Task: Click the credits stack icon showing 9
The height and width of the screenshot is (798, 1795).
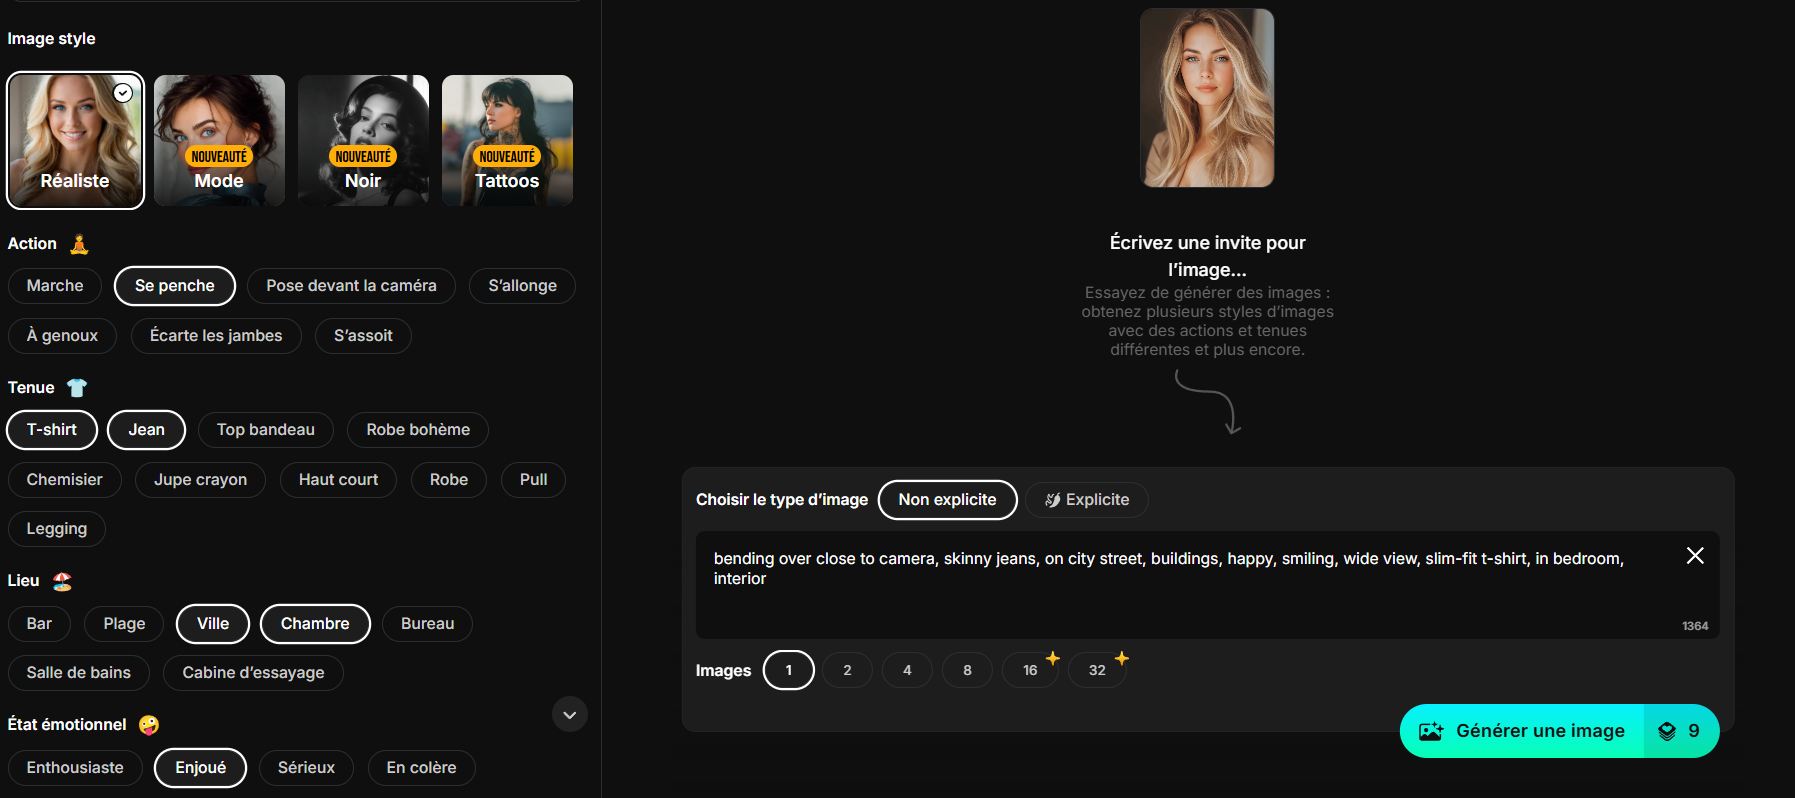Action: [1667, 731]
